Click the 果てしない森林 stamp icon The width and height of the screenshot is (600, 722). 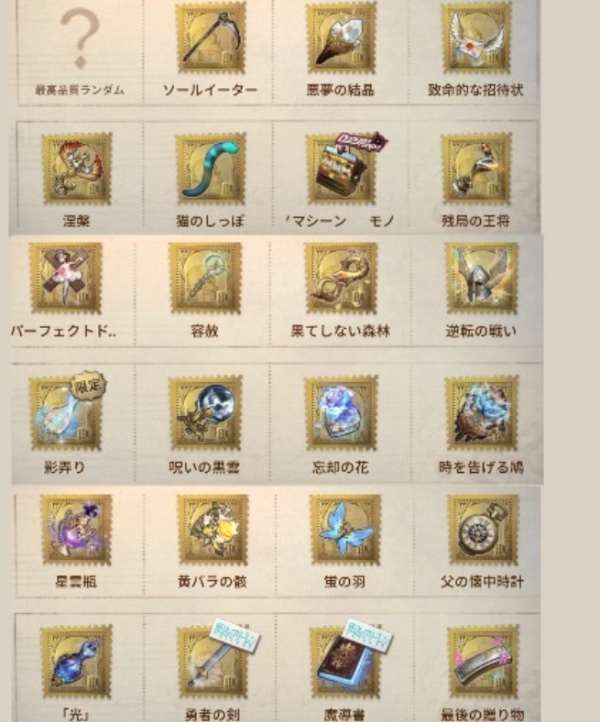[x=341, y=279]
